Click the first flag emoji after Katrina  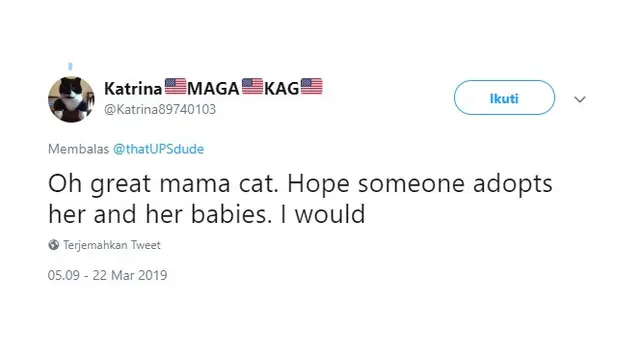click(176, 87)
